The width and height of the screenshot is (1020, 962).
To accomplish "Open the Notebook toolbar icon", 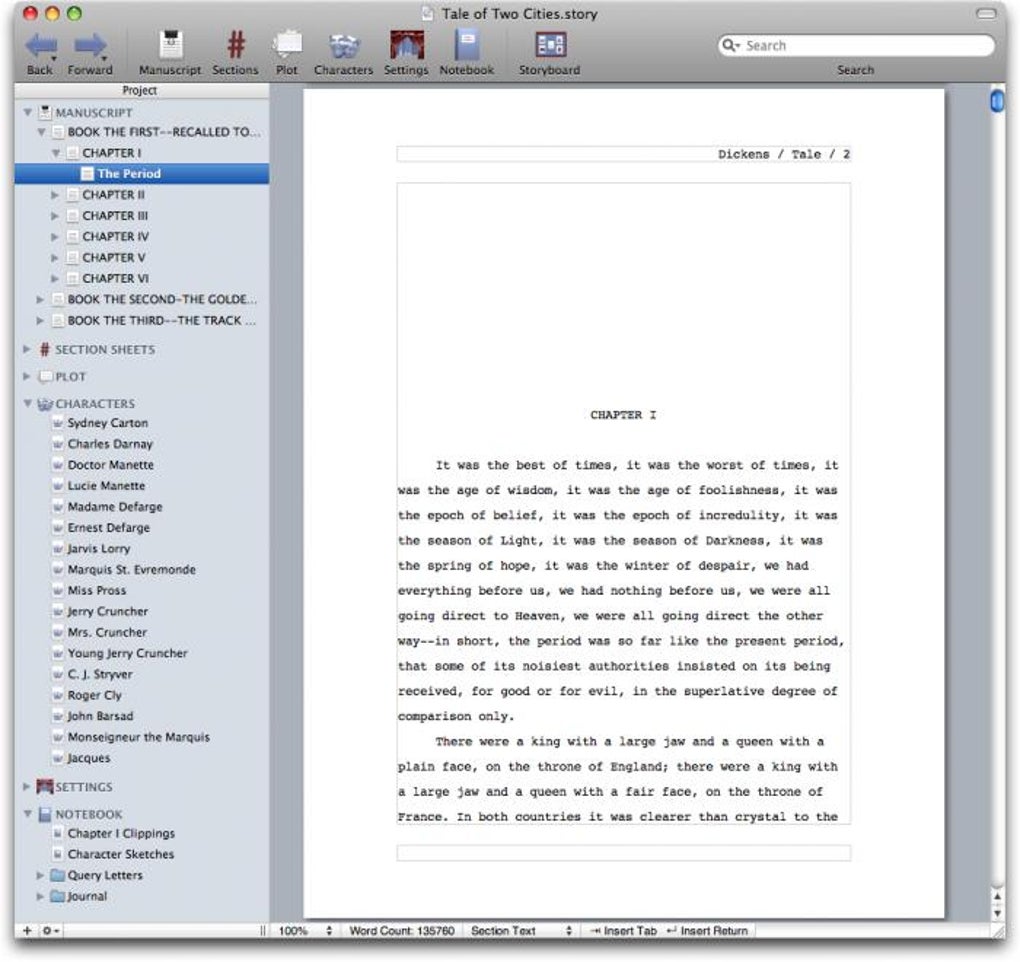I will point(466,46).
